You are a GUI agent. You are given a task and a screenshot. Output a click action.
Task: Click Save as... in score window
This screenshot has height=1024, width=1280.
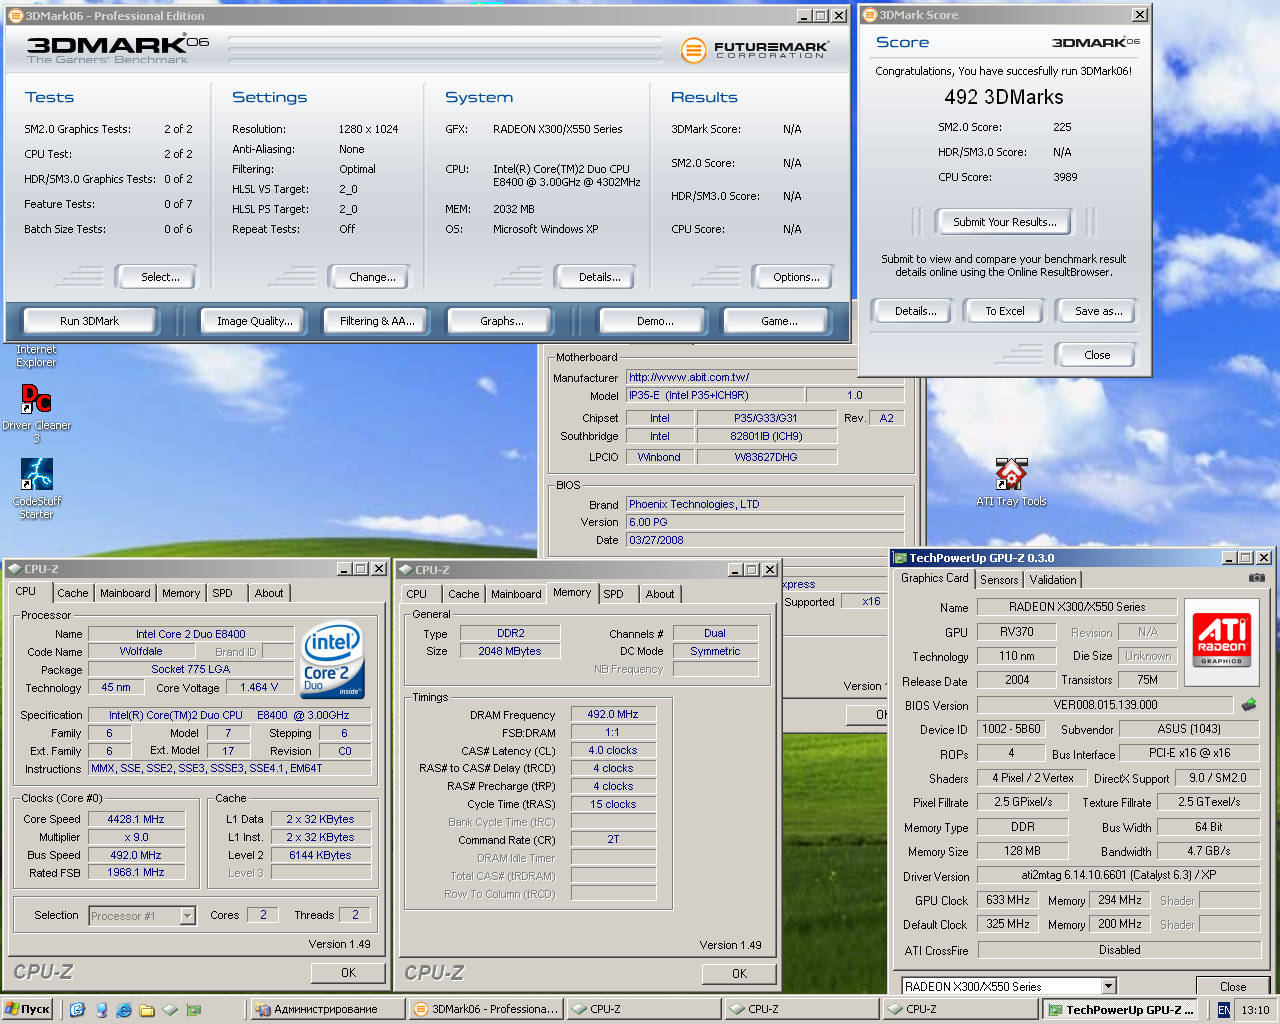point(1098,311)
